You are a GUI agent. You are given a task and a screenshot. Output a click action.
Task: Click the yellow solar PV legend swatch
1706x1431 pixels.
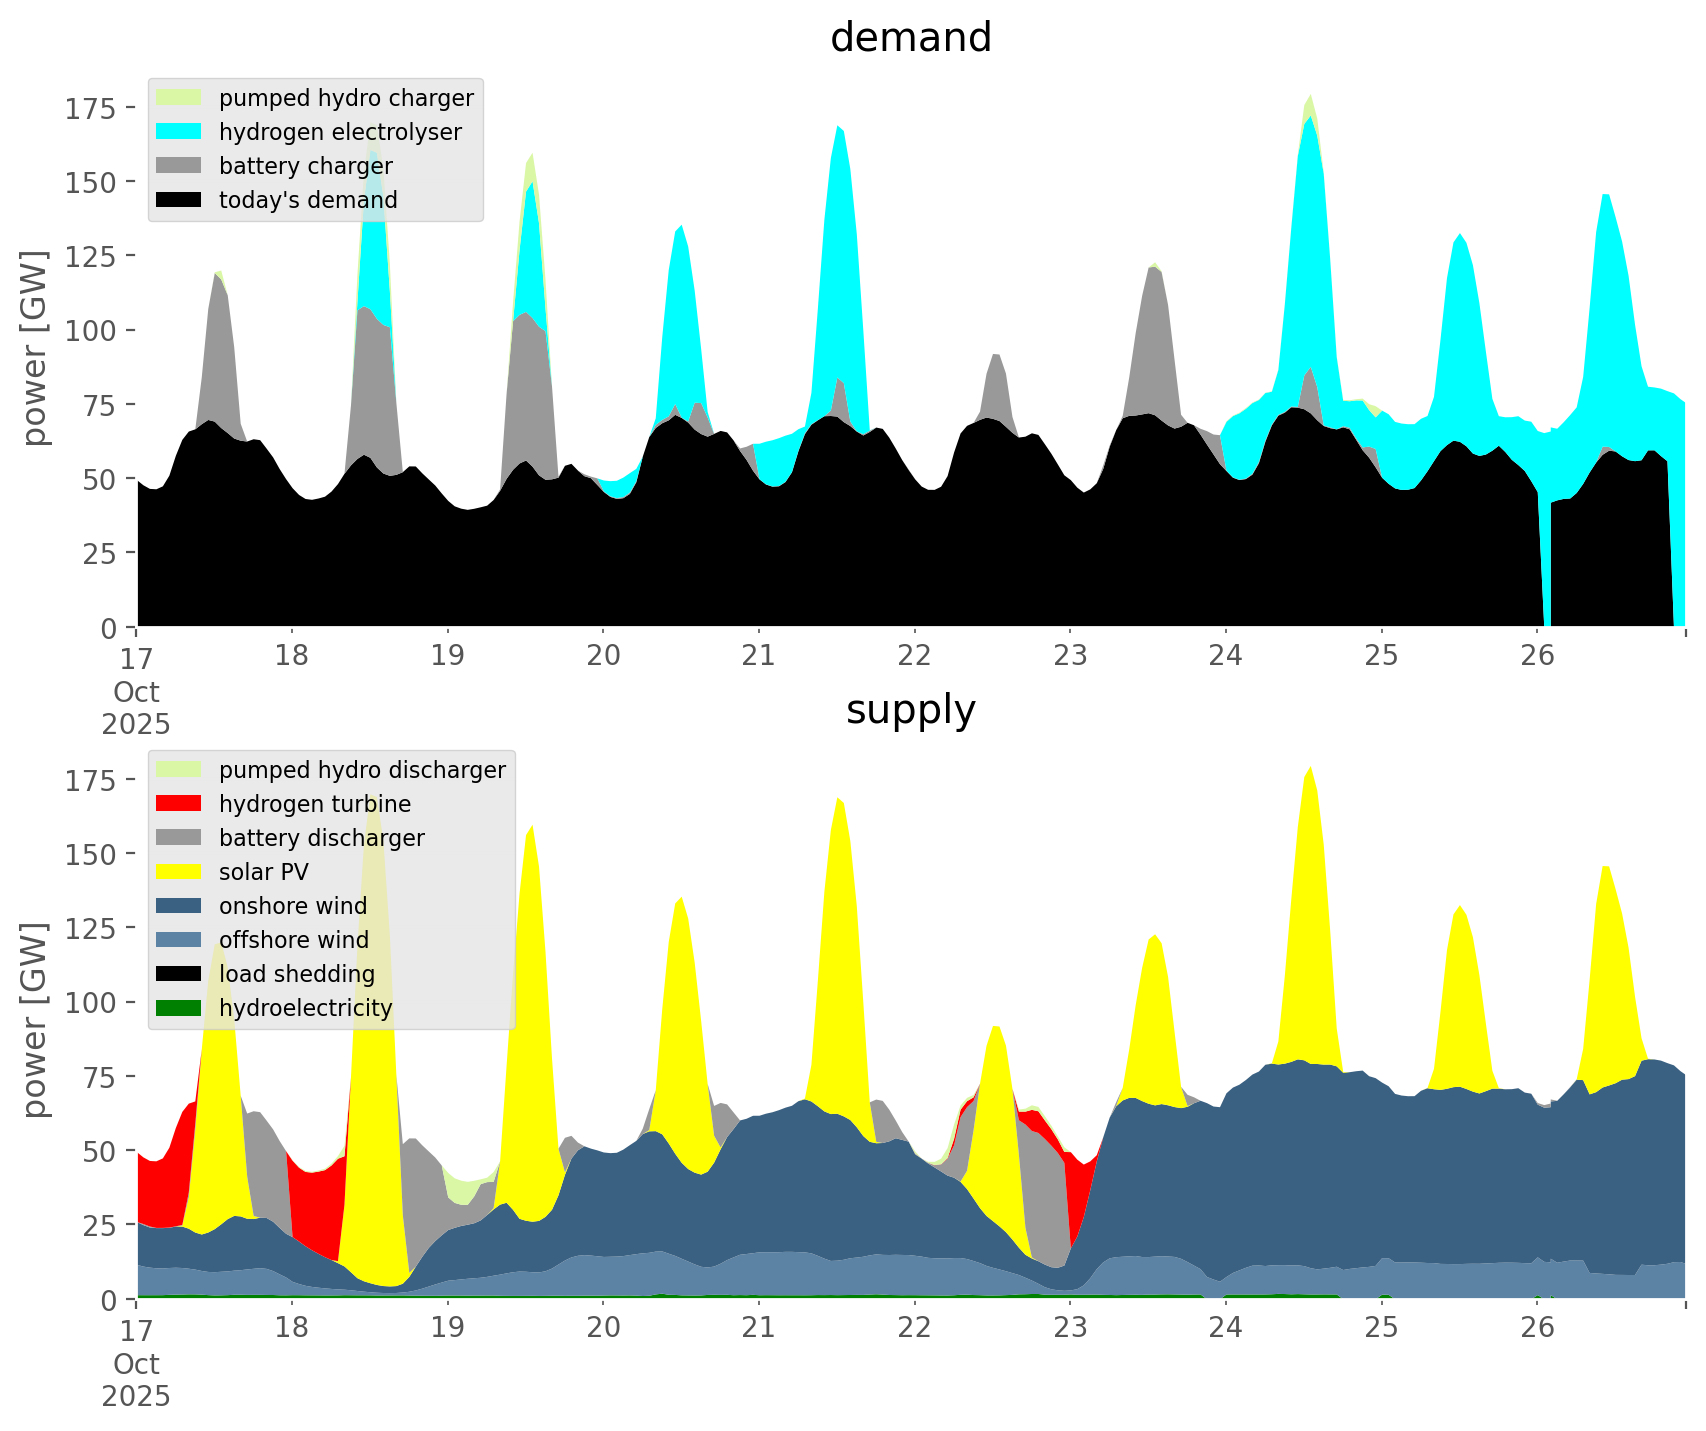tap(180, 872)
